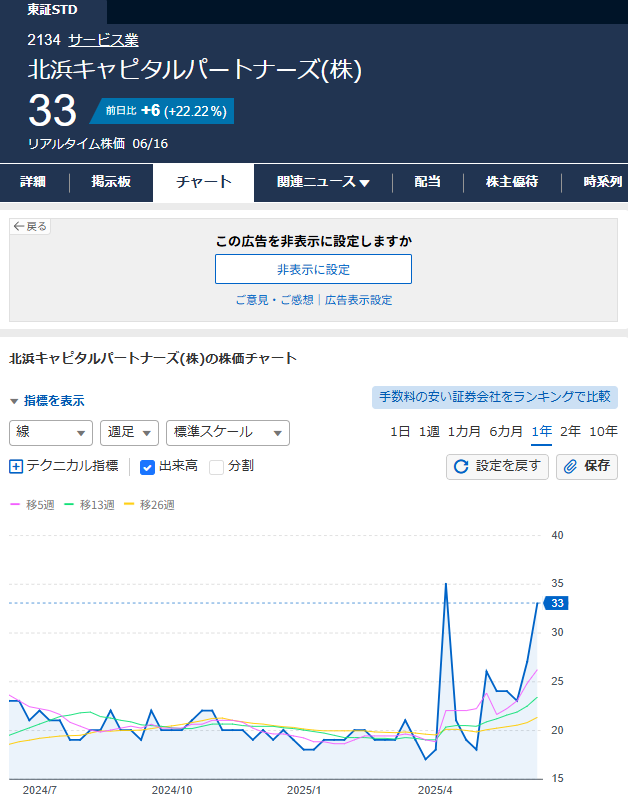Click the April 2025 price spike peak
Image resolution: width=628 pixels, height=801 pixels.
[446, 584]
